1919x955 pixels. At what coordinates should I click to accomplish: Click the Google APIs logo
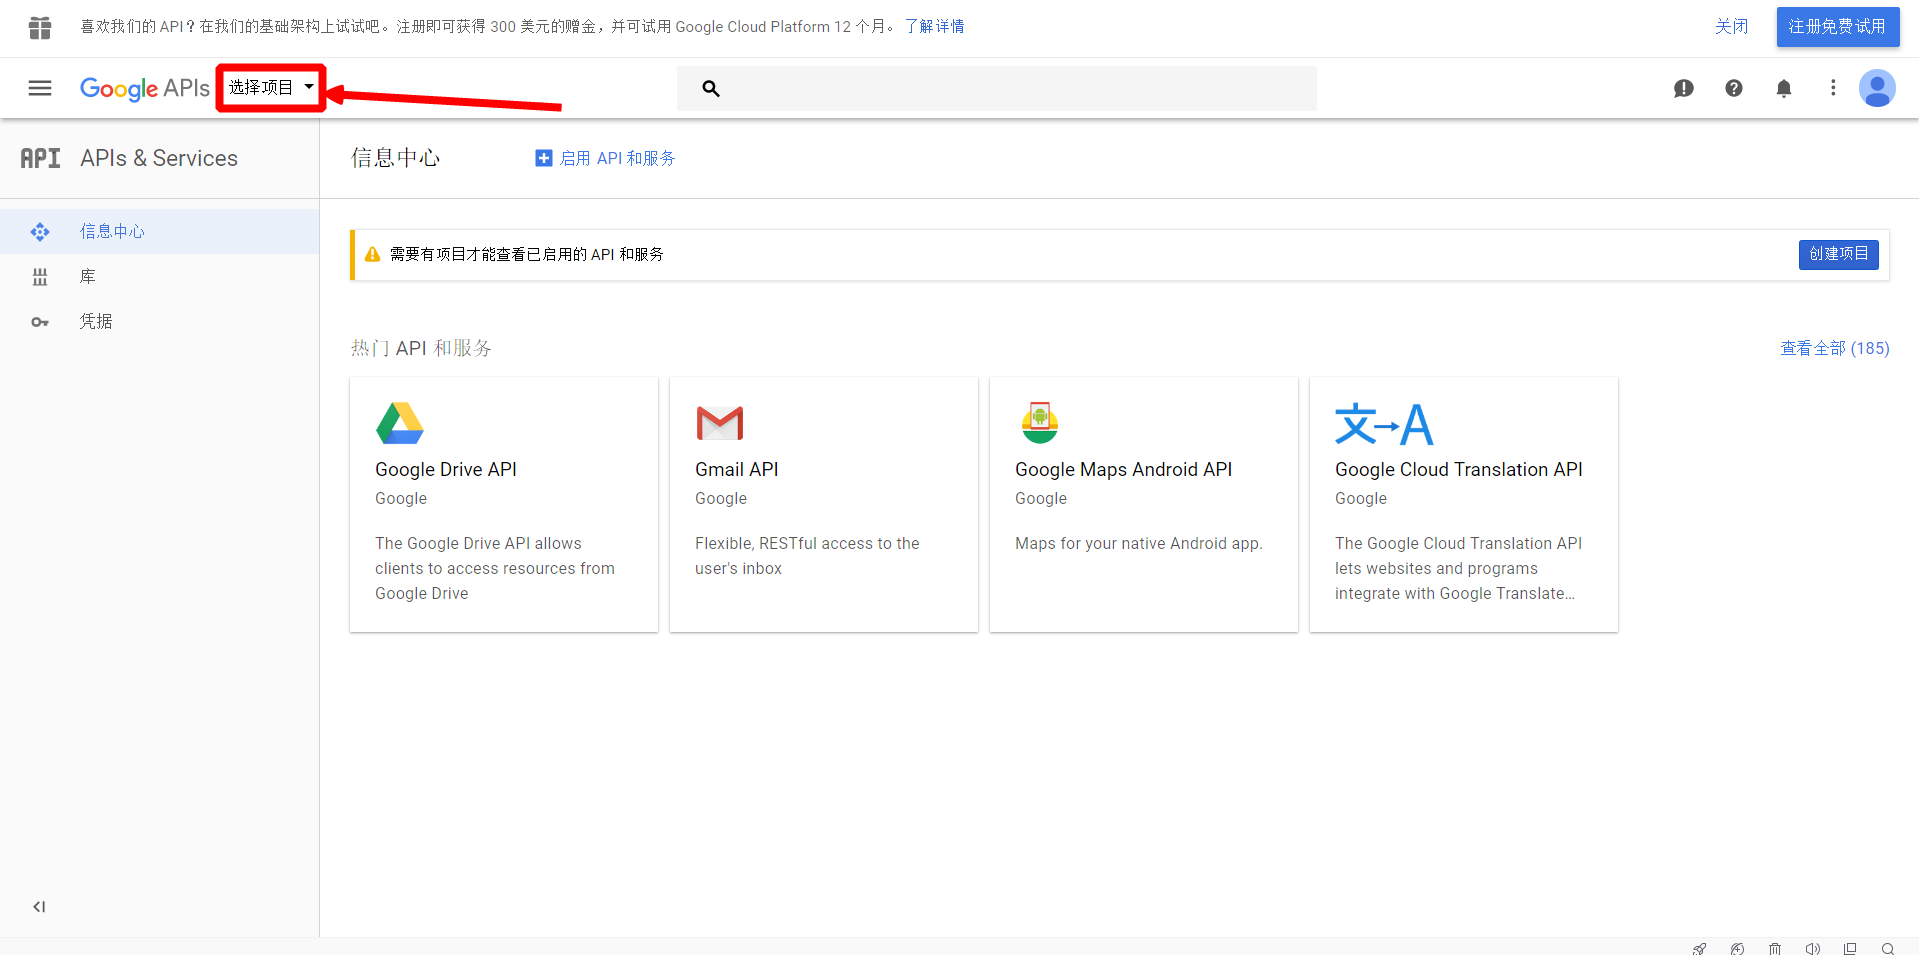145,88
